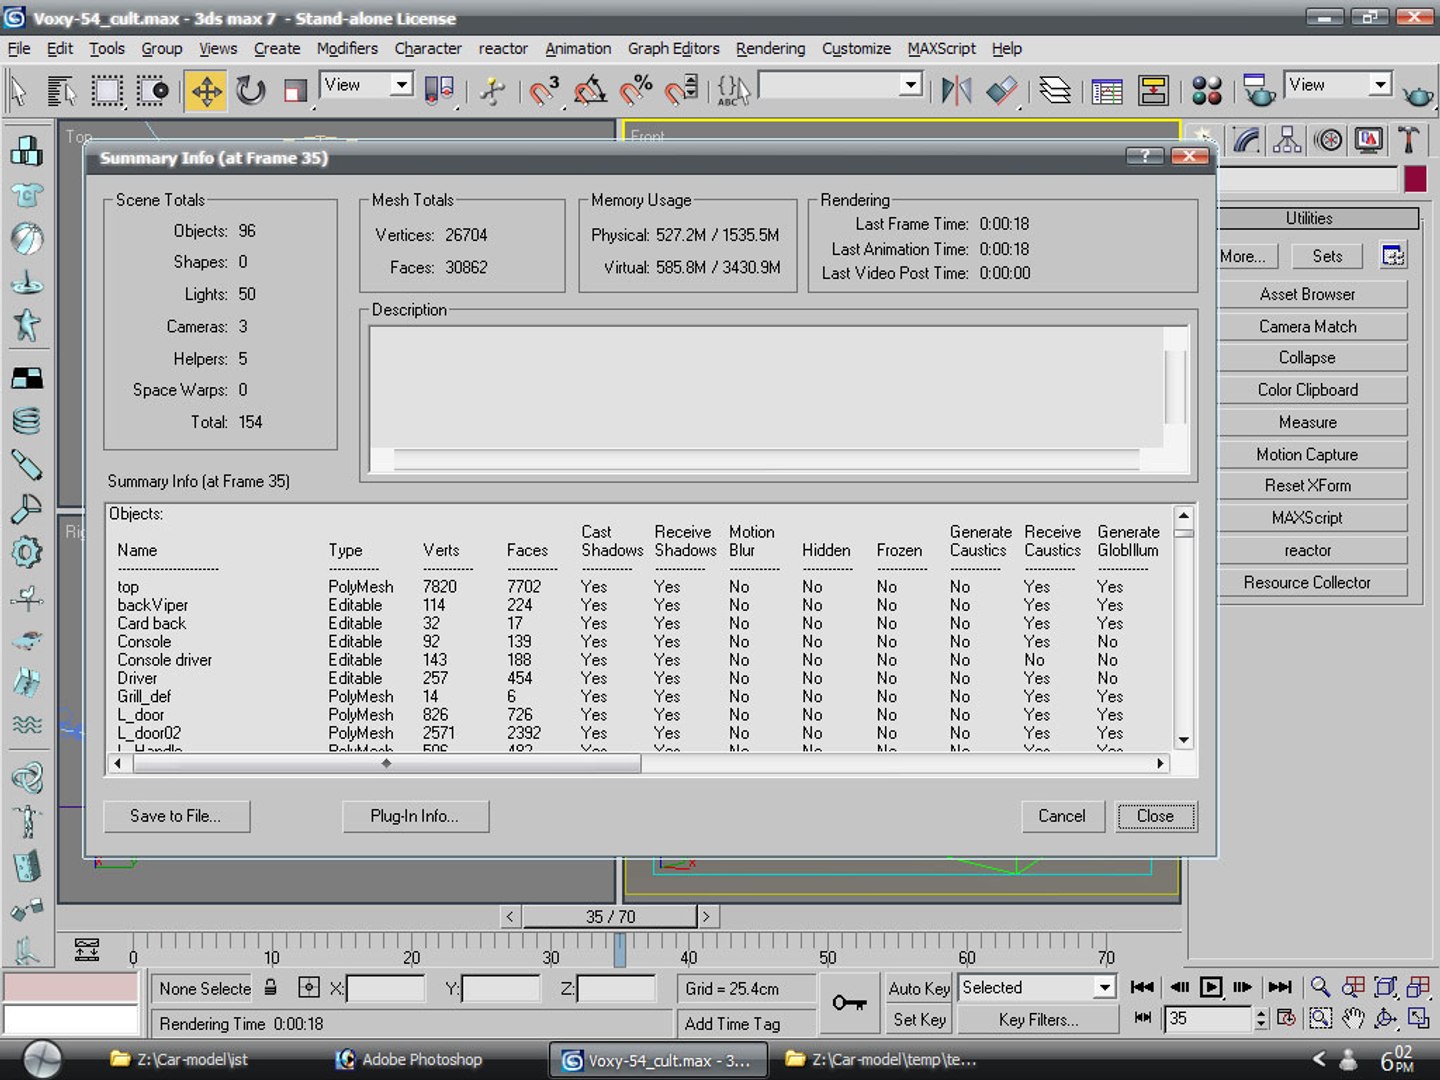Click the Asset Browser utility button

click(1308, 294)
